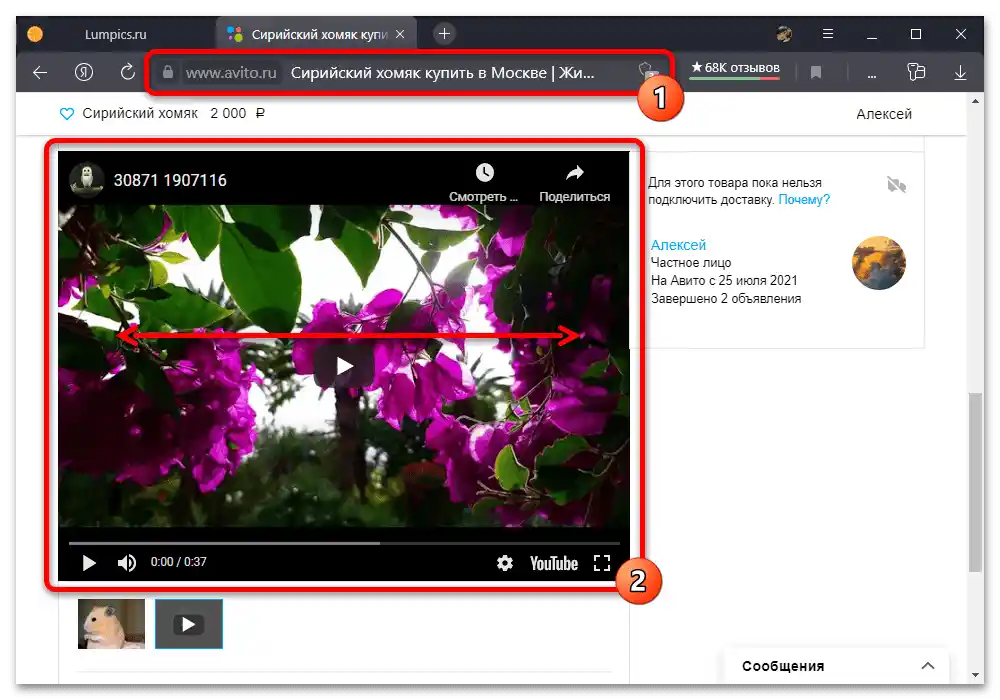Click the www.avito.ru domain in address bar
The width and height of the screenshot is (1000, 700).
tap(231, 73)
